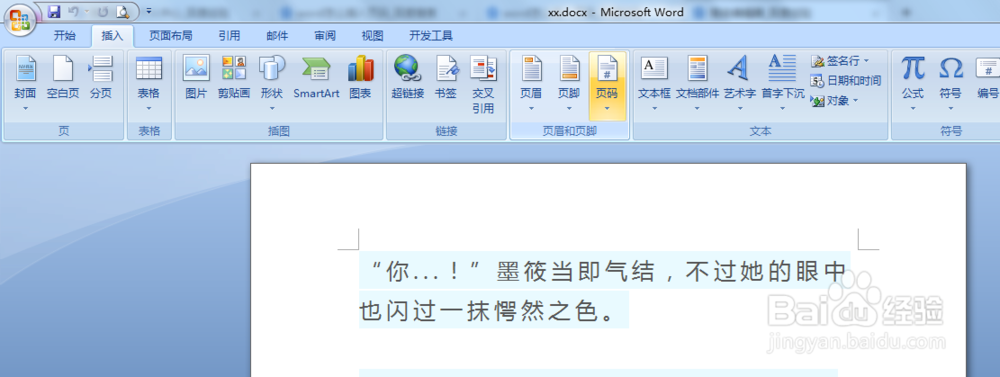Screen dimensions: 1000x377
Task: Expand dropdown arrow under 符号
Action: [x=950, y=108]
